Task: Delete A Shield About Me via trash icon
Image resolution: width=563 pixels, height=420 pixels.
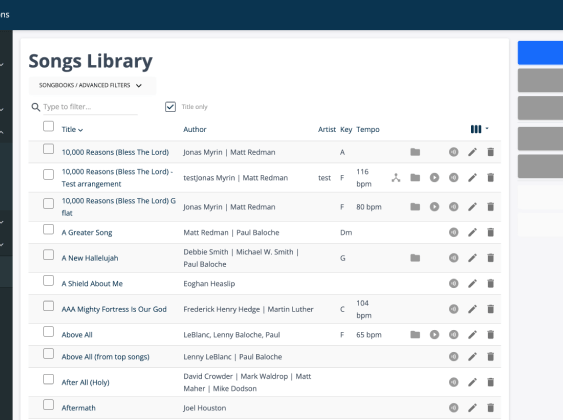Action: click(x=490, y=284)
